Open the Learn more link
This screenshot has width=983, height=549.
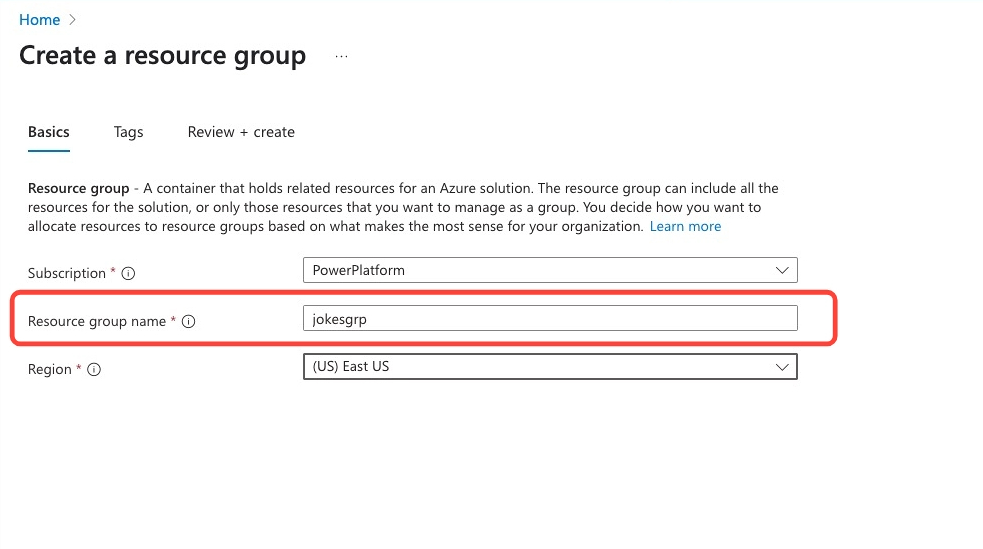[685, 227]
